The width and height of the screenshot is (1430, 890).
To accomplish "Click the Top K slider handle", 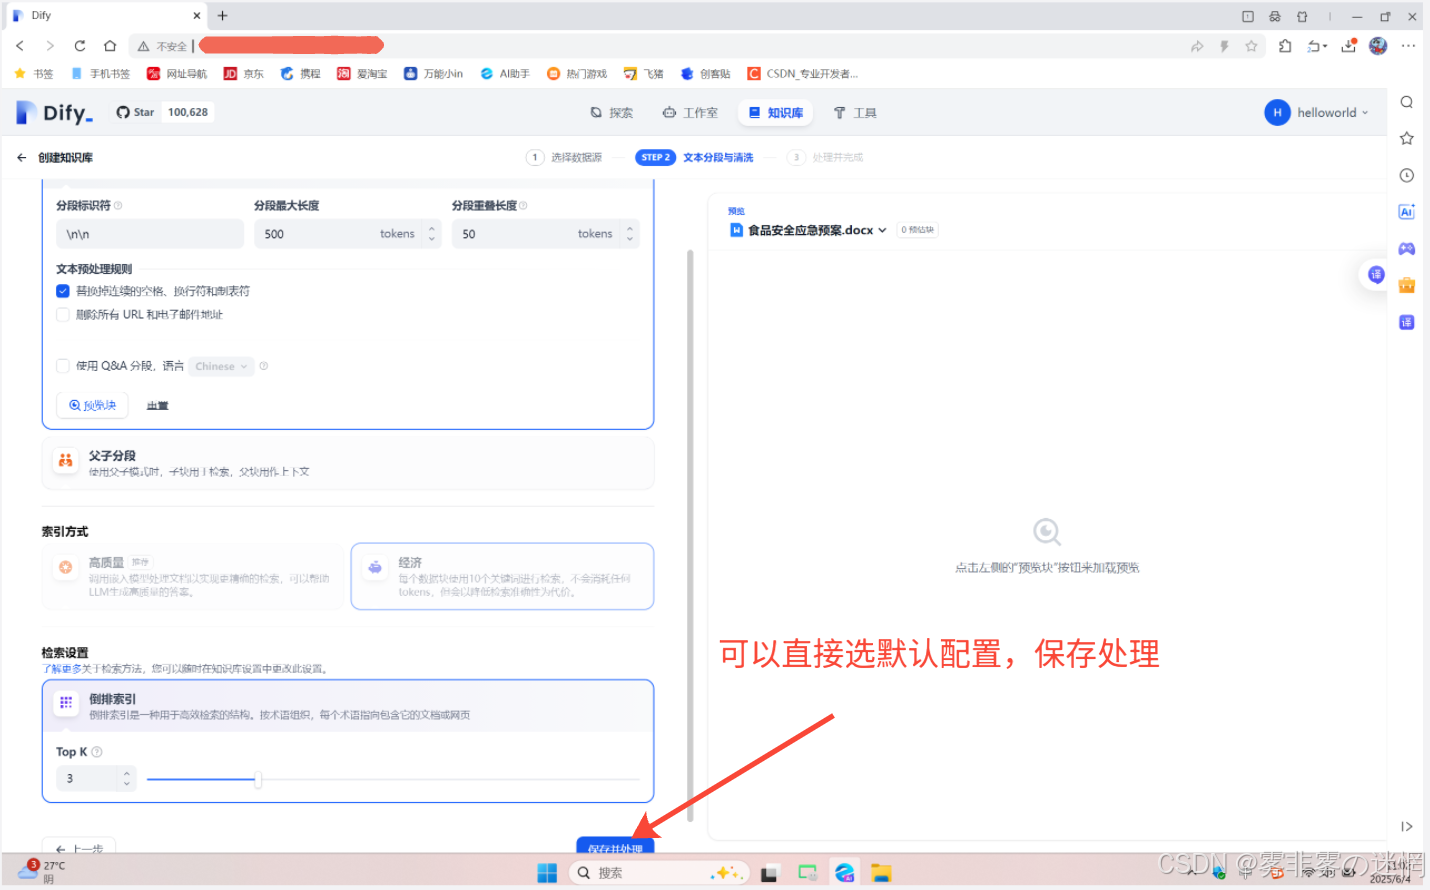I will pos(258,779).
